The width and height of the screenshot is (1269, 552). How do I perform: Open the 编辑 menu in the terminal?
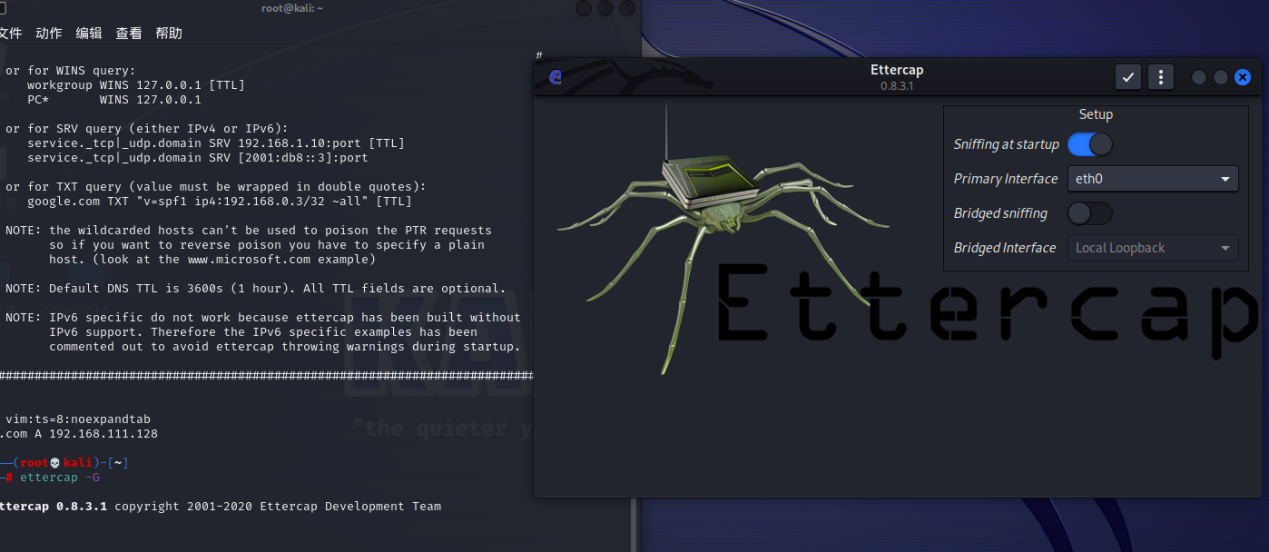89,33
